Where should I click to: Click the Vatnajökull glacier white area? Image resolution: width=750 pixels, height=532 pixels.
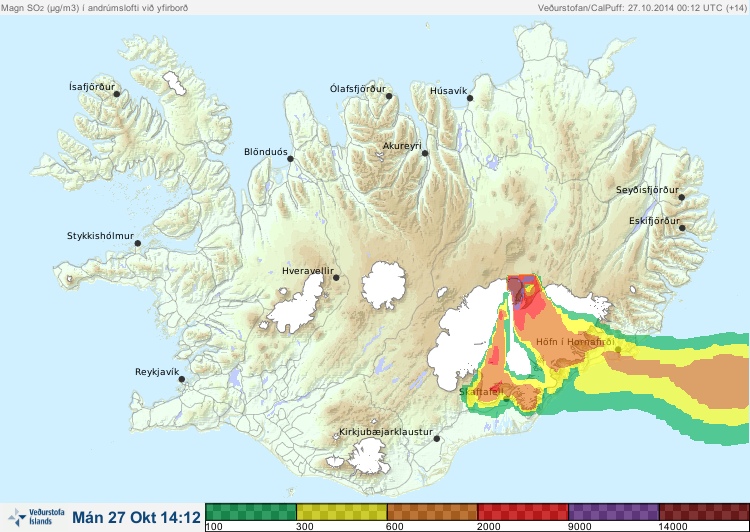[464, 335]
